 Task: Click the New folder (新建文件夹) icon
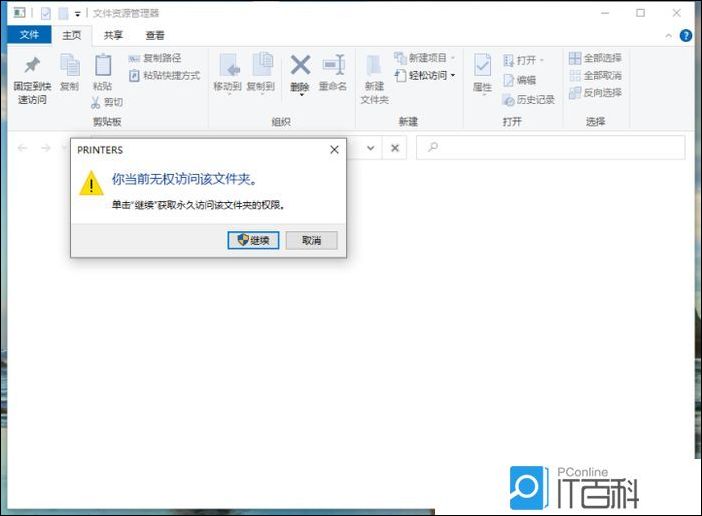click(x=374, y=66)
